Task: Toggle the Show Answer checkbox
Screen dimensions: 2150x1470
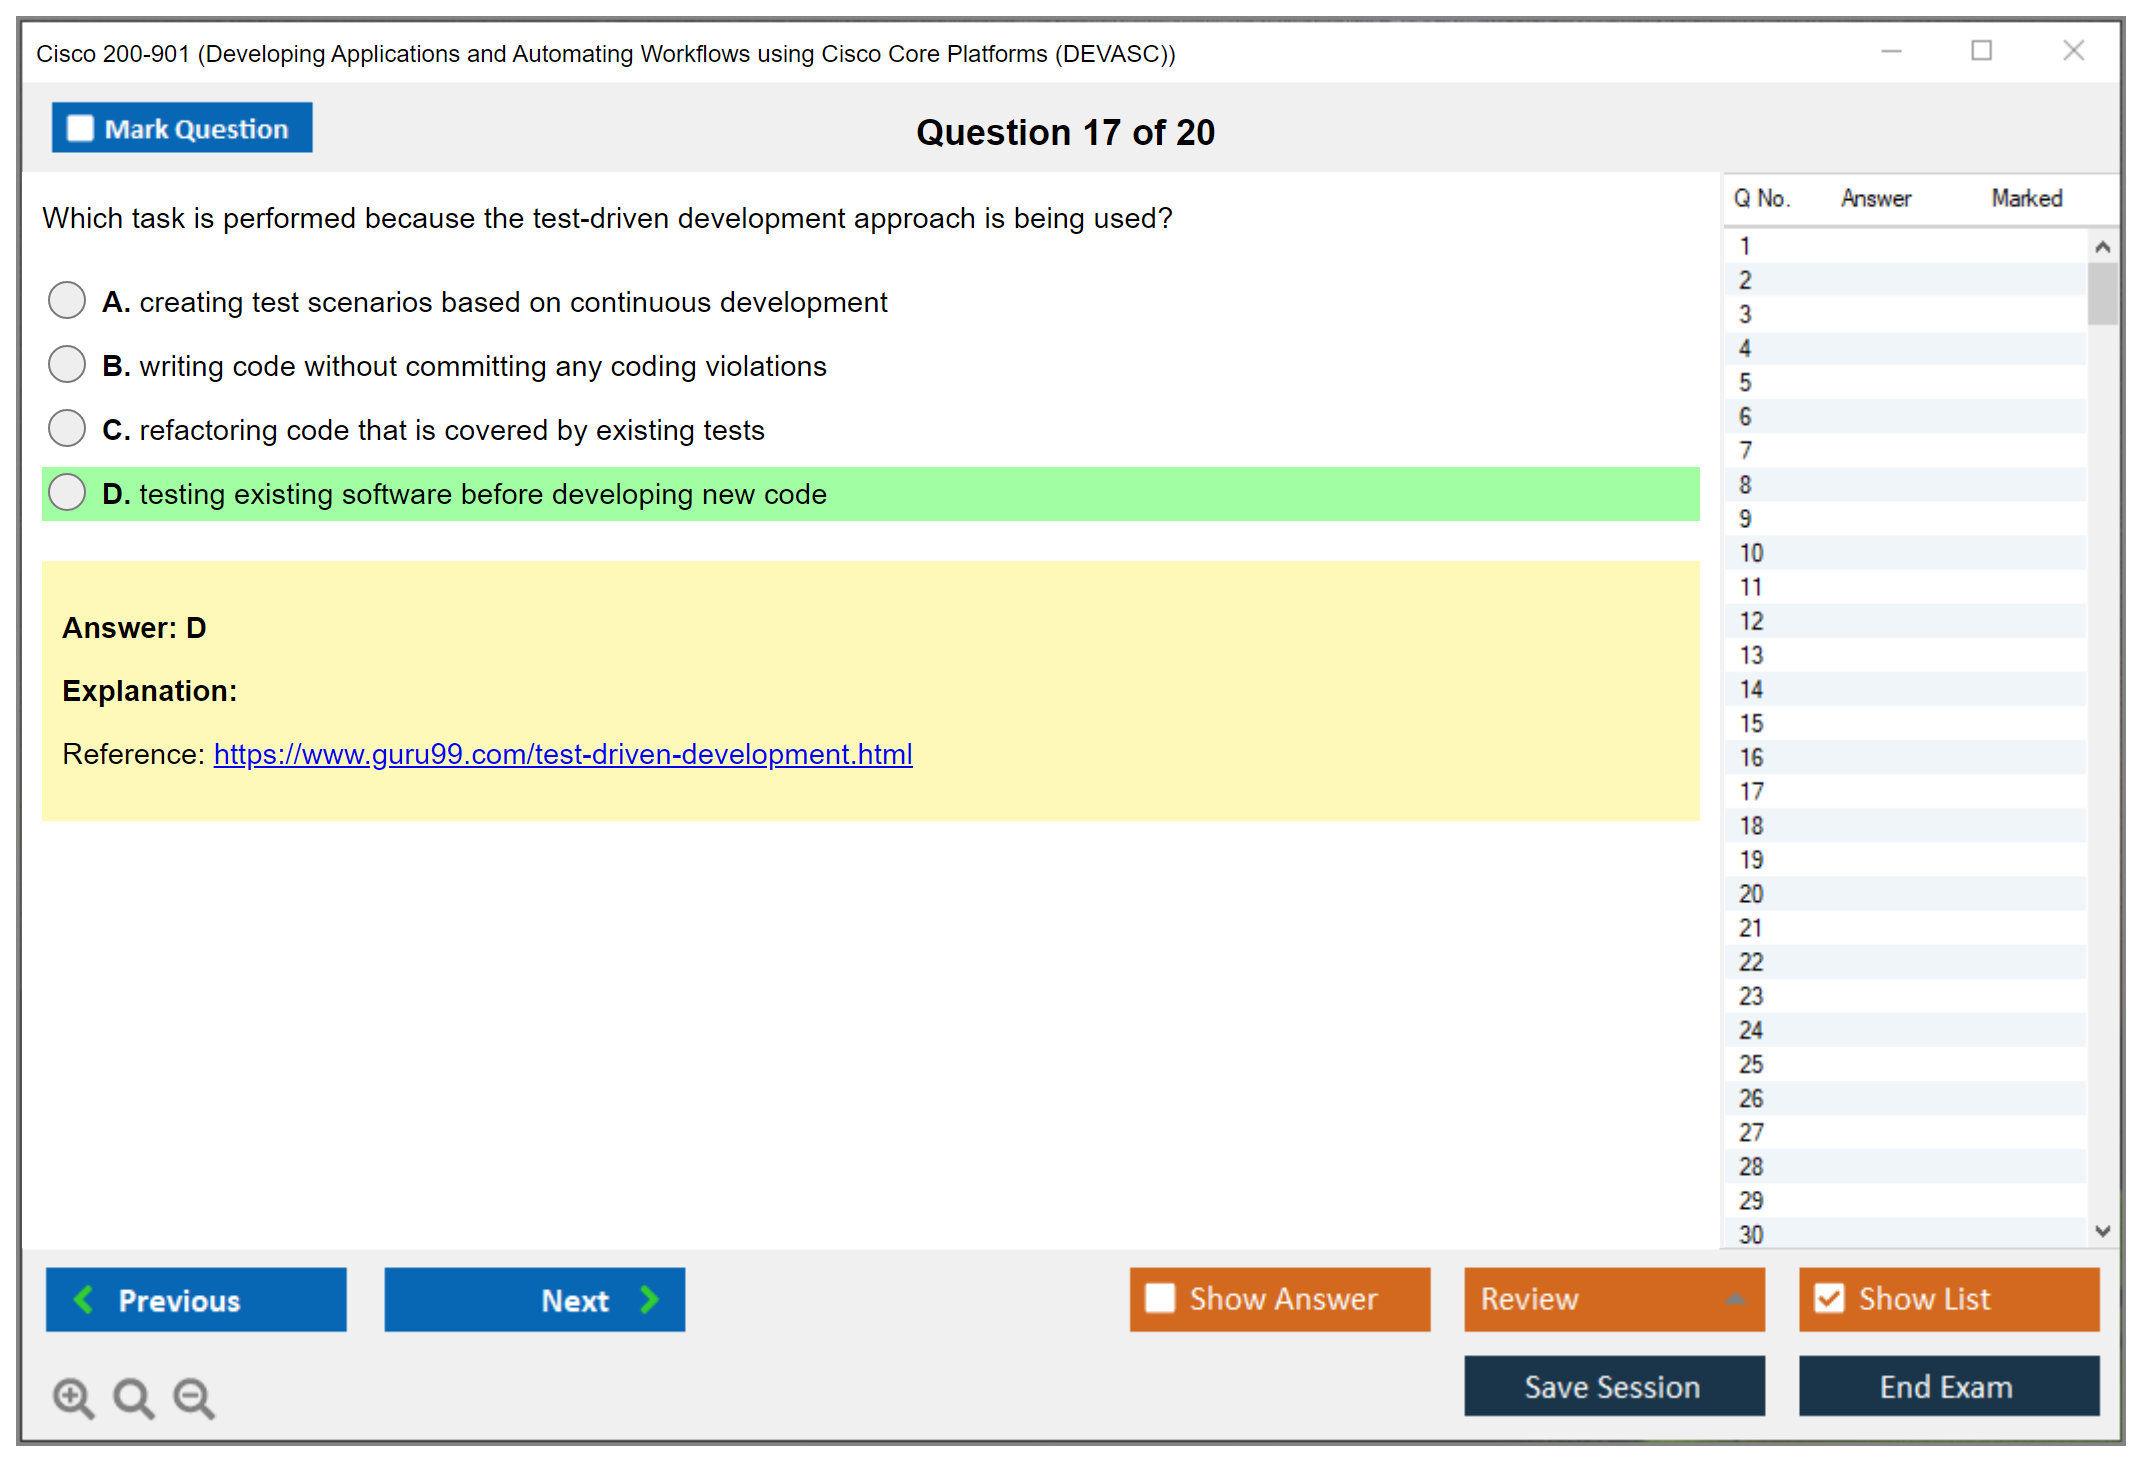Action: (x=1160, y=1298)
